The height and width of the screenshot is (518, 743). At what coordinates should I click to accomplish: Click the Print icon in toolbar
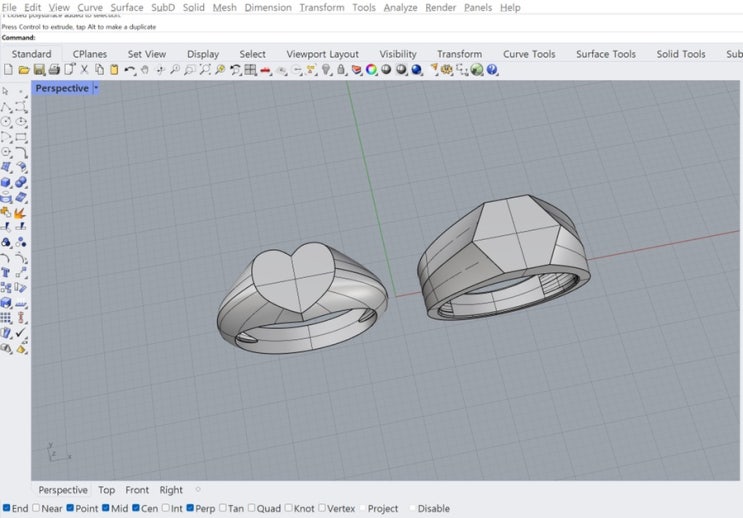point(54,70)
